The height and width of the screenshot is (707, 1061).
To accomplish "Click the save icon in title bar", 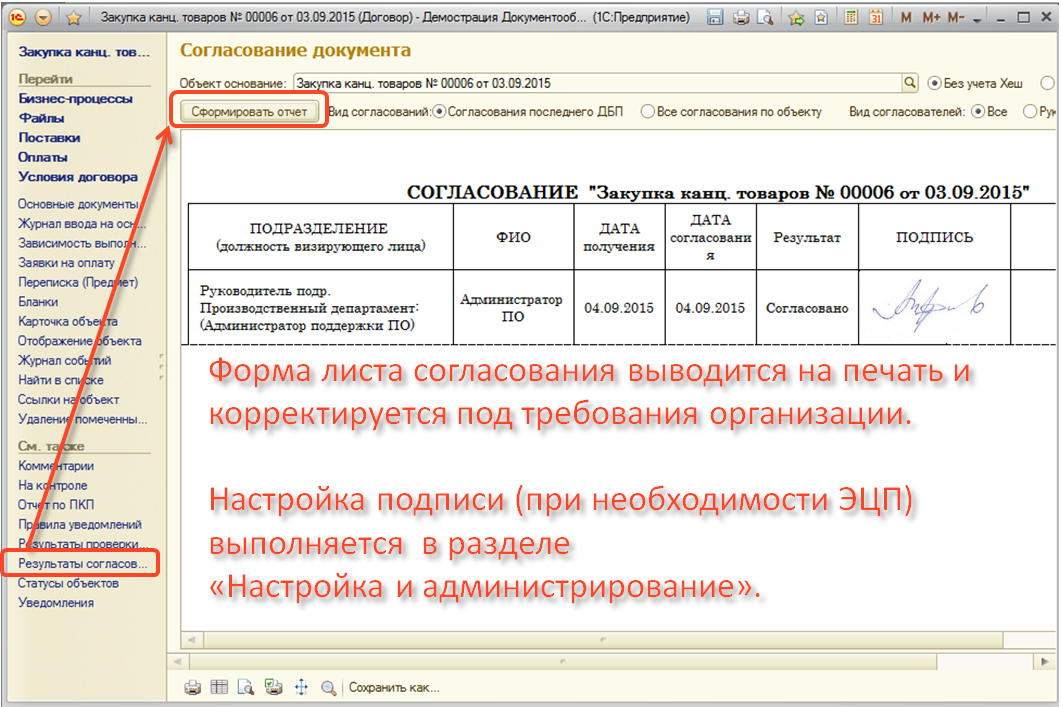I will coord(715,18).
